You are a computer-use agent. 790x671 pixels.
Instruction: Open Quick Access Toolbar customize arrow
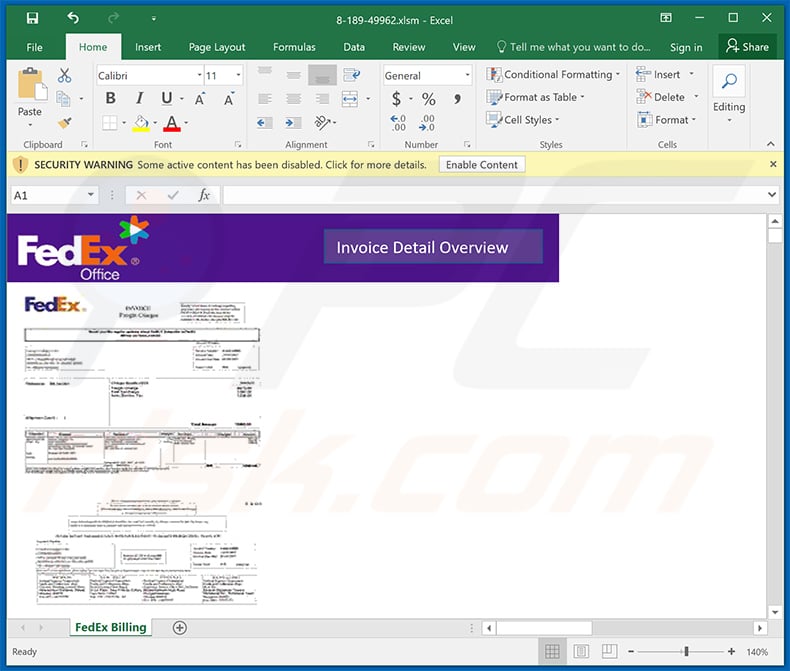(x=154, y=19)
